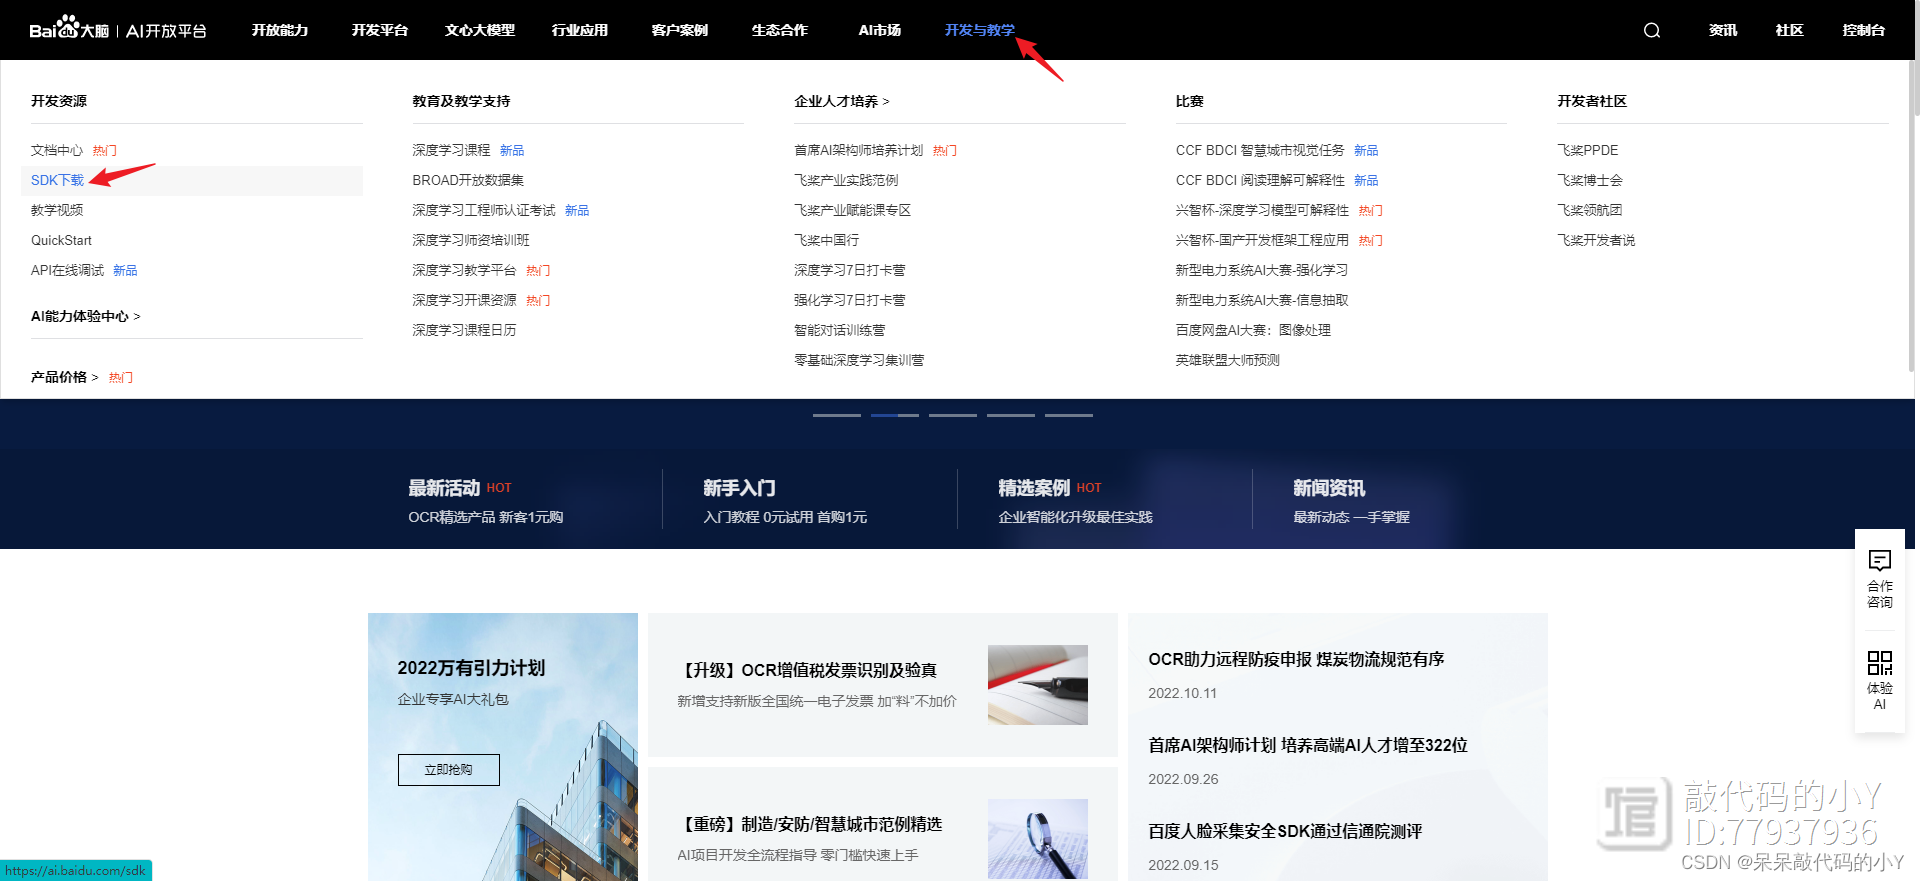Expand 产品价格 section

(x=65, y=377)
